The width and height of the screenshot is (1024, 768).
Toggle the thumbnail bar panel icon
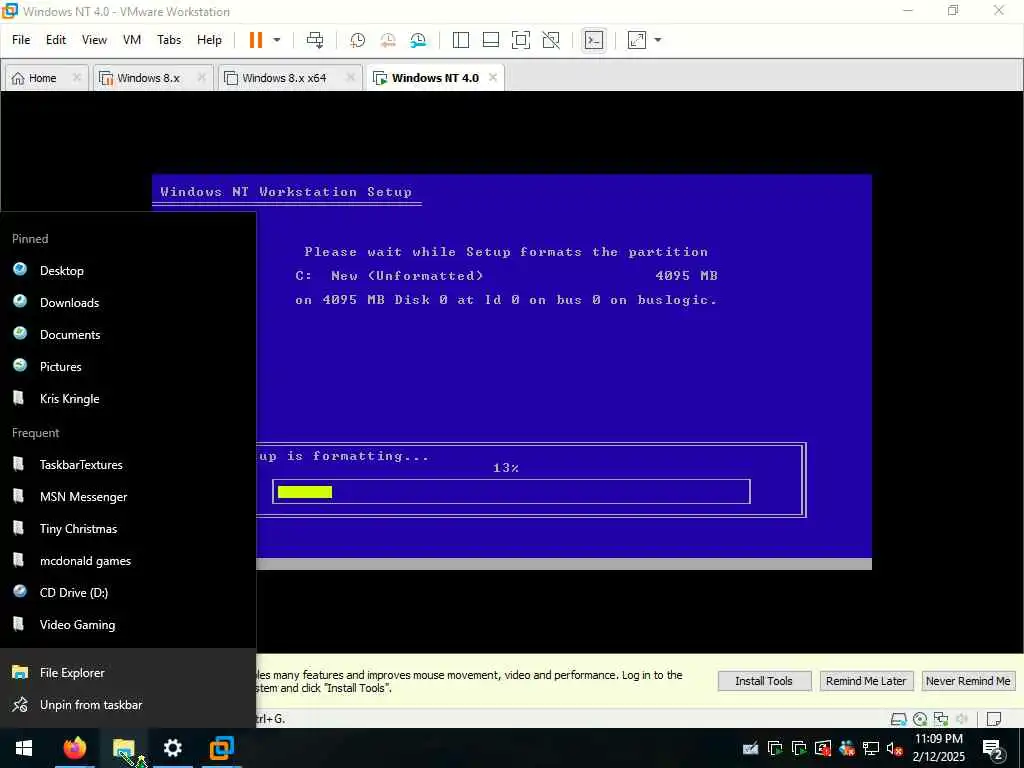coord(490,40)
